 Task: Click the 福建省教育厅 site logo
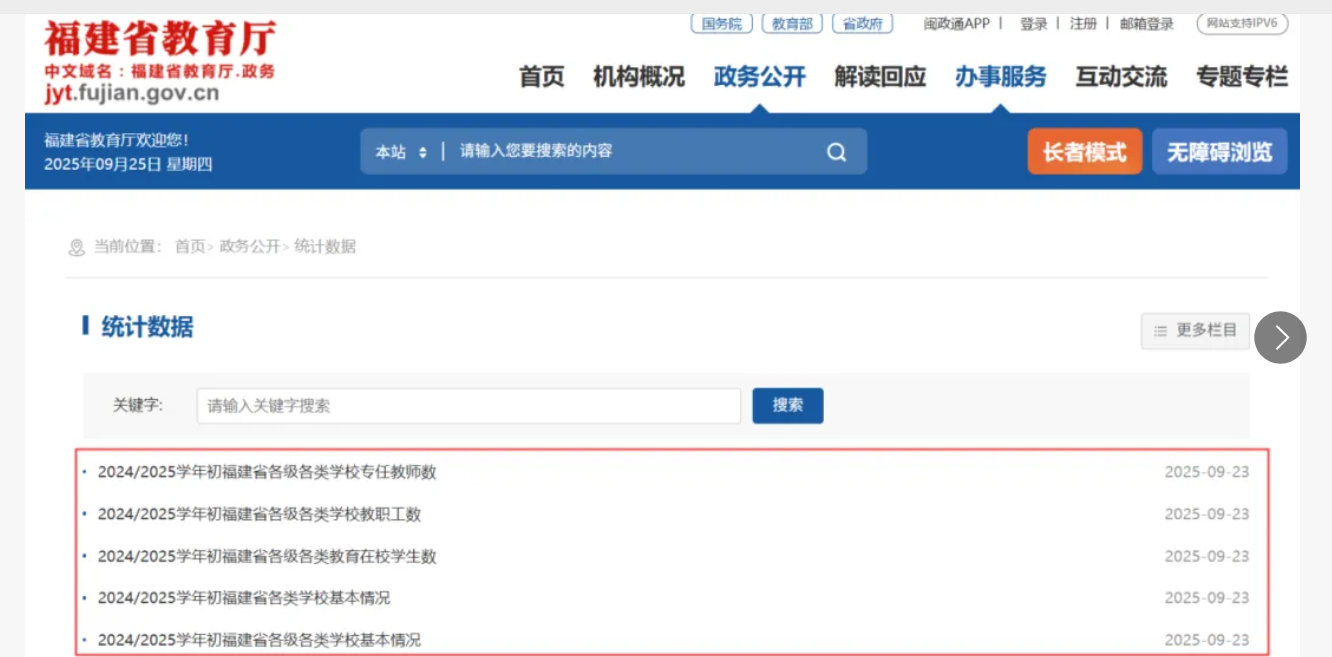pyautogui.click(x=160, y=40)
